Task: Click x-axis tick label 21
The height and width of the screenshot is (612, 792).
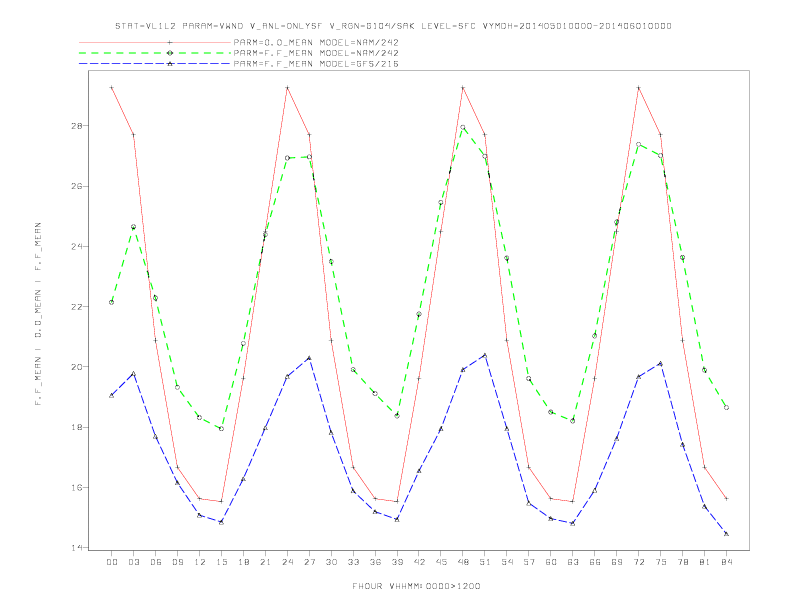Action: tap(265, 562)
